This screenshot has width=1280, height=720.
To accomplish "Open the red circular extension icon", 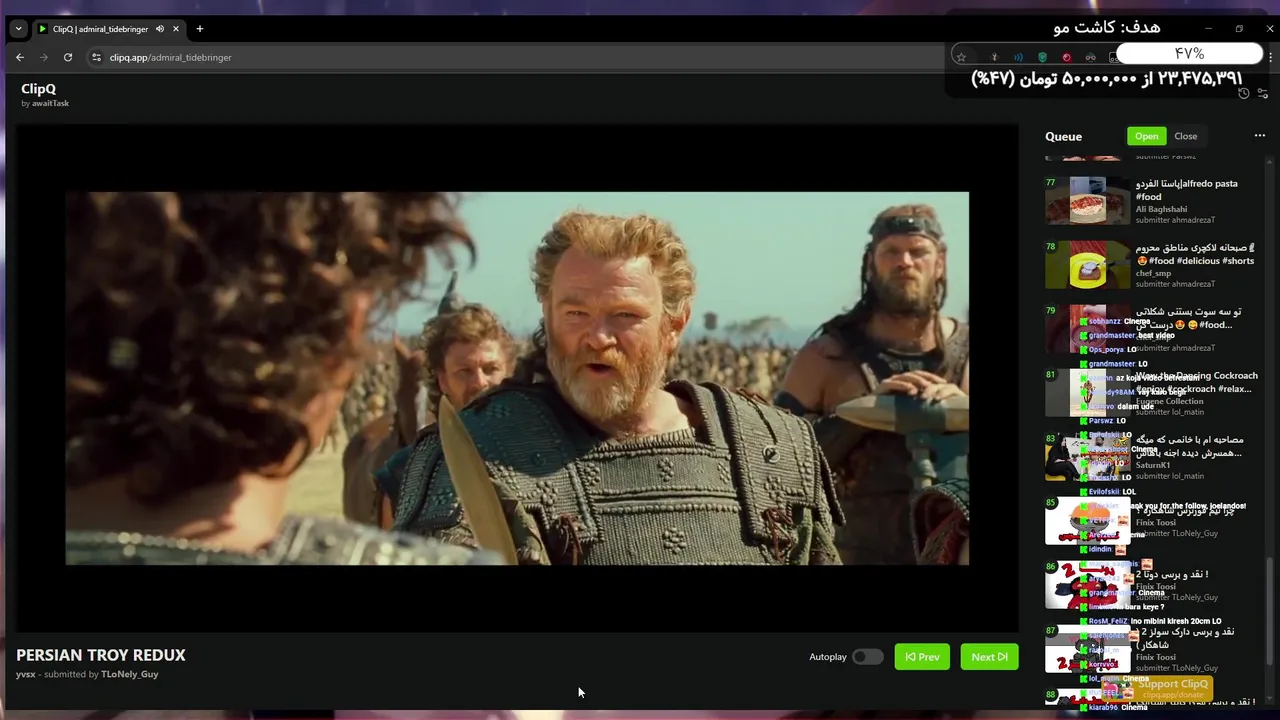I will pyautogui.click(x=1066, y=57).
